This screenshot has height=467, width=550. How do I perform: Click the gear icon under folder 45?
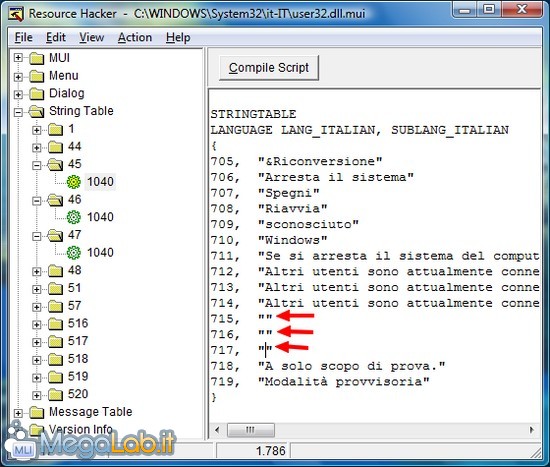point(74,182)
